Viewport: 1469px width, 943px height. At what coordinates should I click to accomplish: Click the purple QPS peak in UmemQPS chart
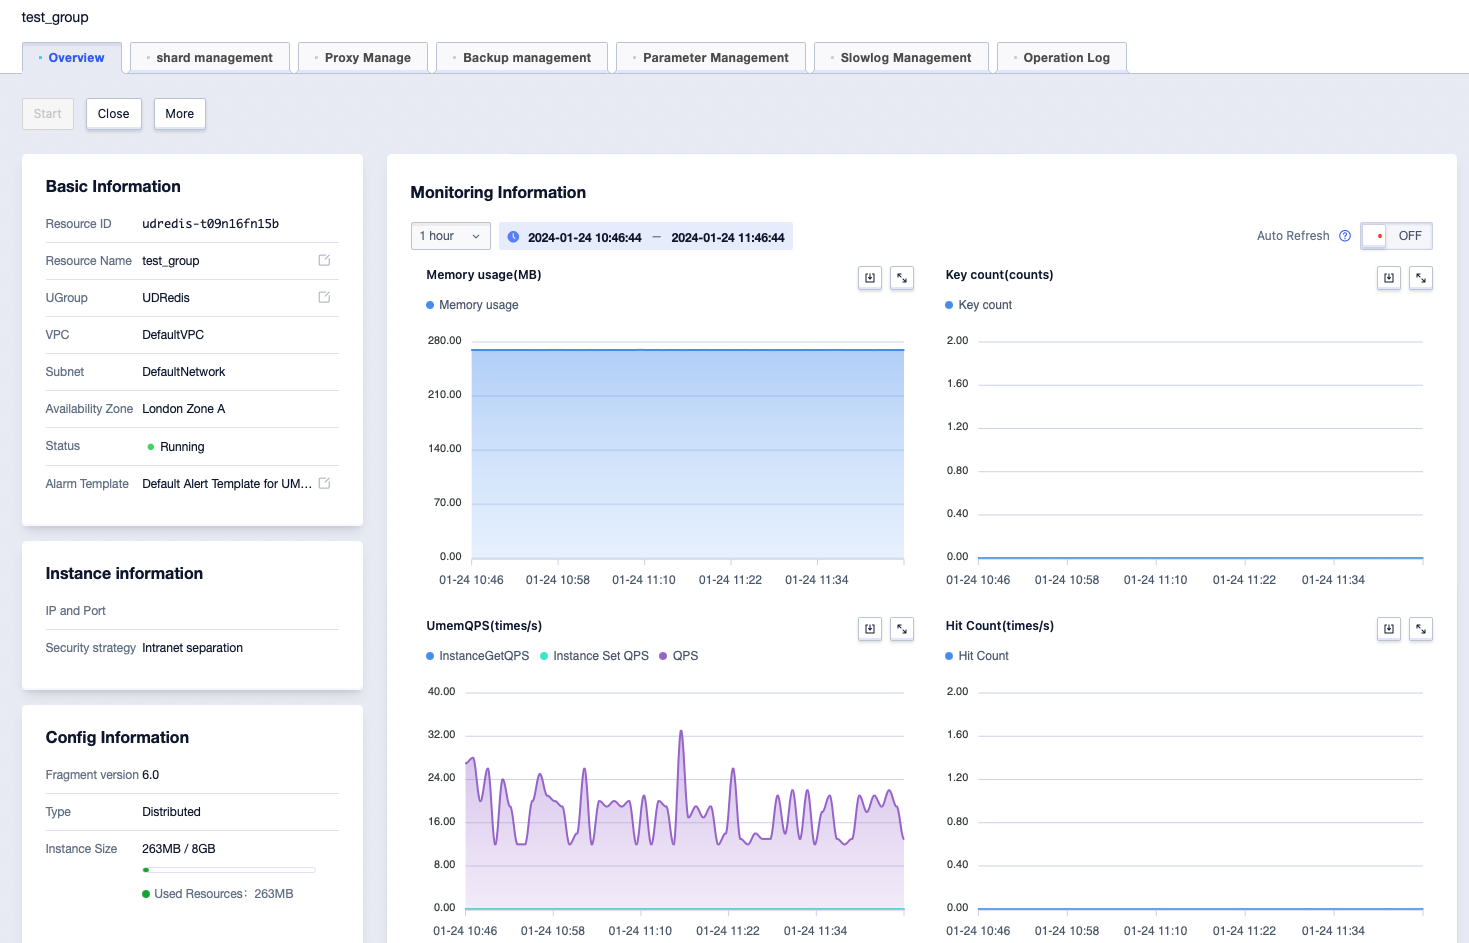coord(681,733)
